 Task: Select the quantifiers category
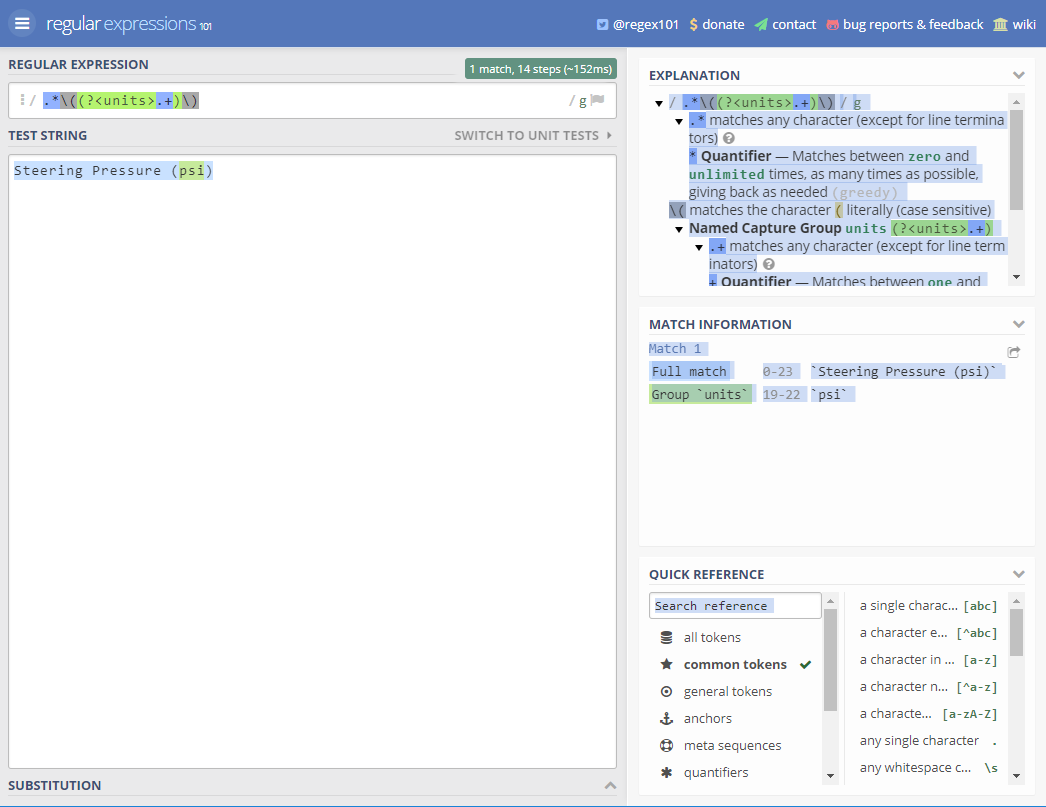tap(715, 773)
